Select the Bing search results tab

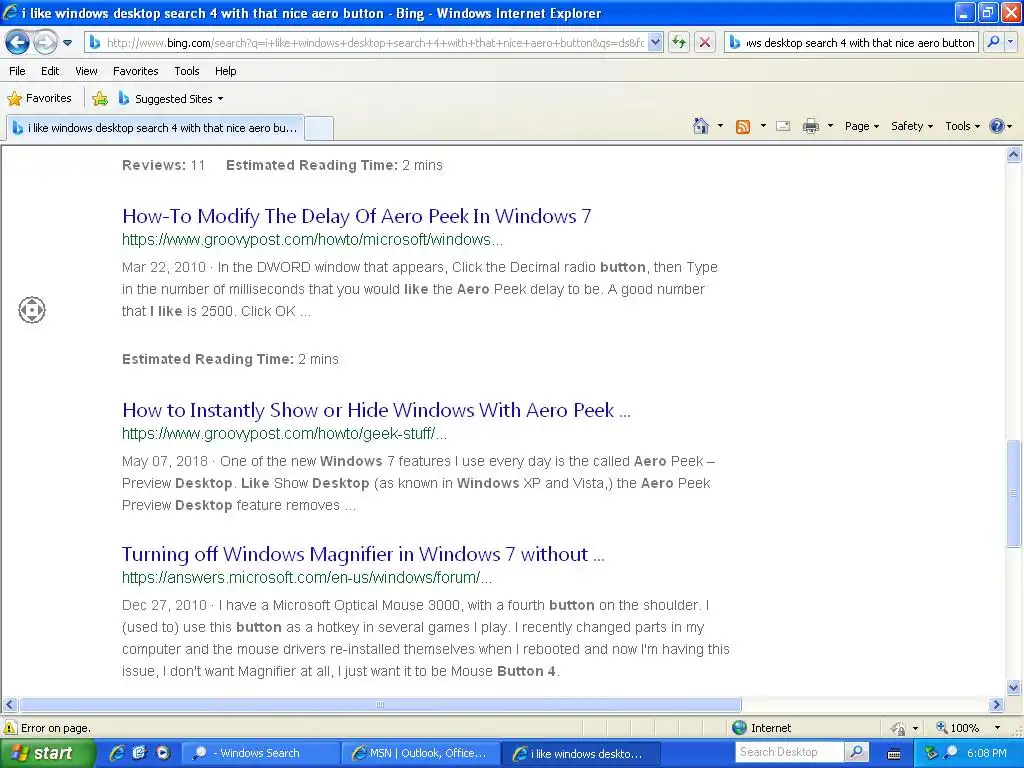coord(155,128)
